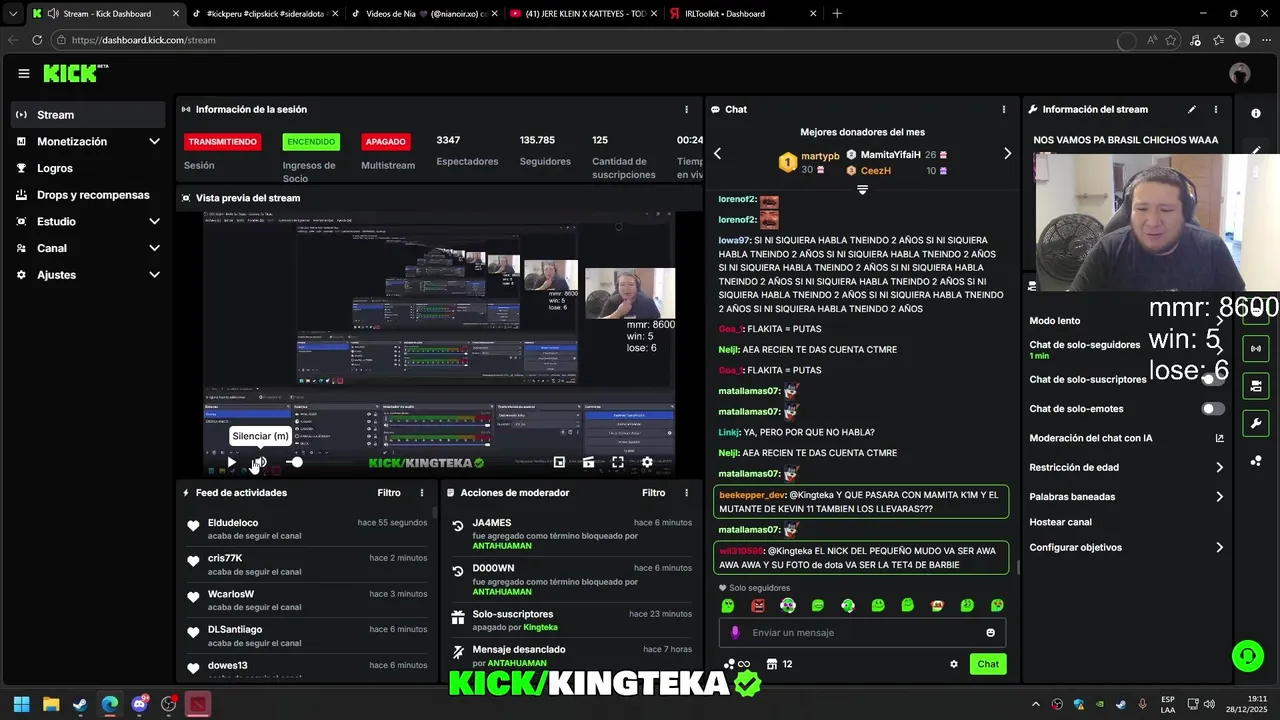This screenshot has width=1280, height=720.
Task: Edit stream info with pencil icon
Action: (1192, 109)
